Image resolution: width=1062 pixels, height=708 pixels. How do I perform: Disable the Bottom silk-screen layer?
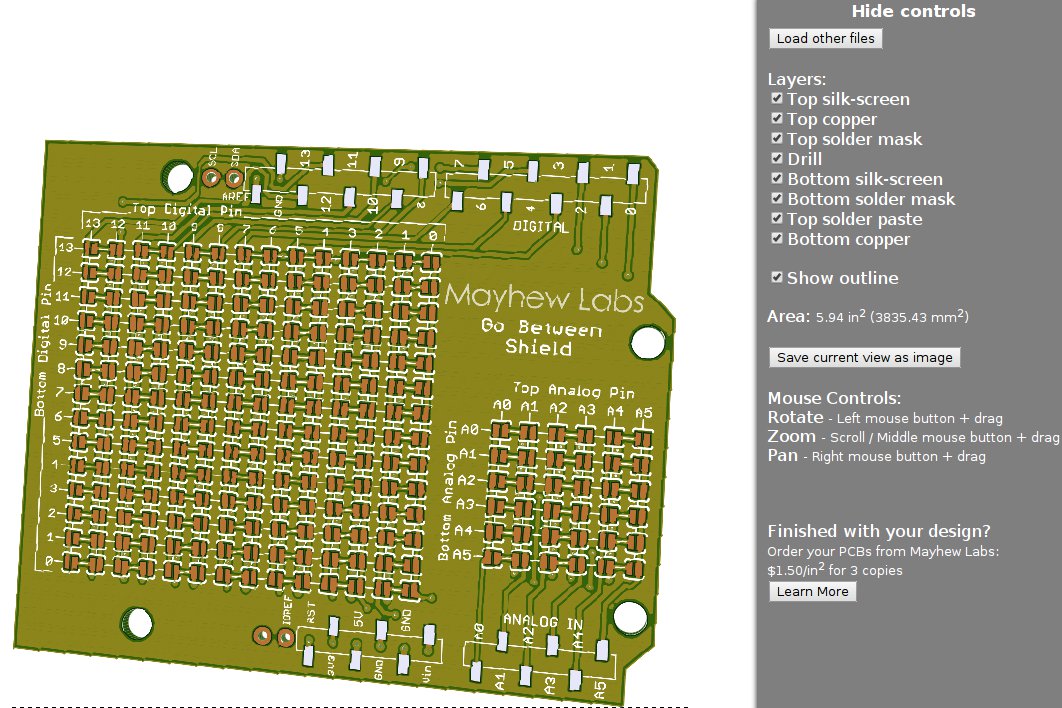(x=777, y=178)
